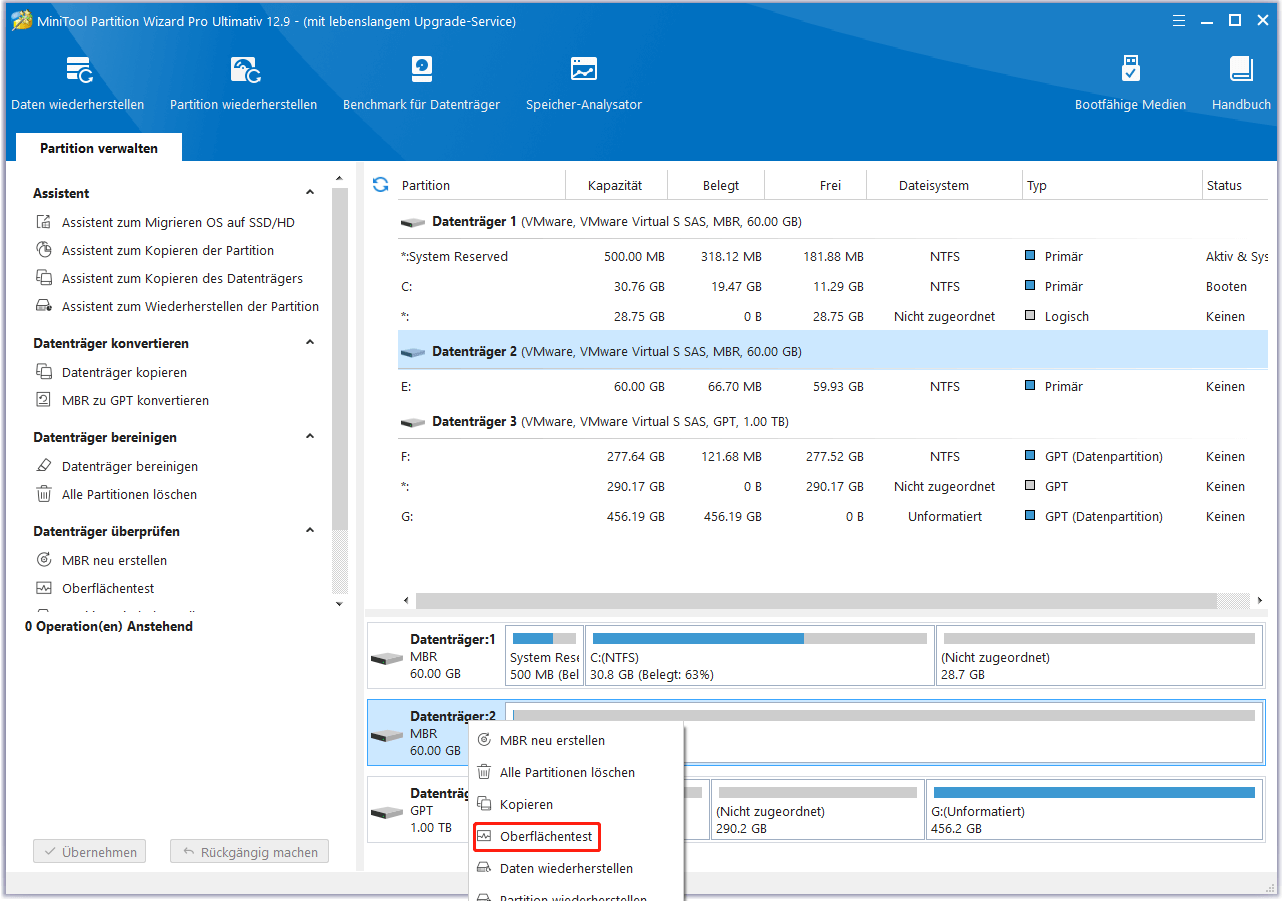
Task: Select the Datenträger 1 header row in the partition list
Action: click(x=832, y=222)
